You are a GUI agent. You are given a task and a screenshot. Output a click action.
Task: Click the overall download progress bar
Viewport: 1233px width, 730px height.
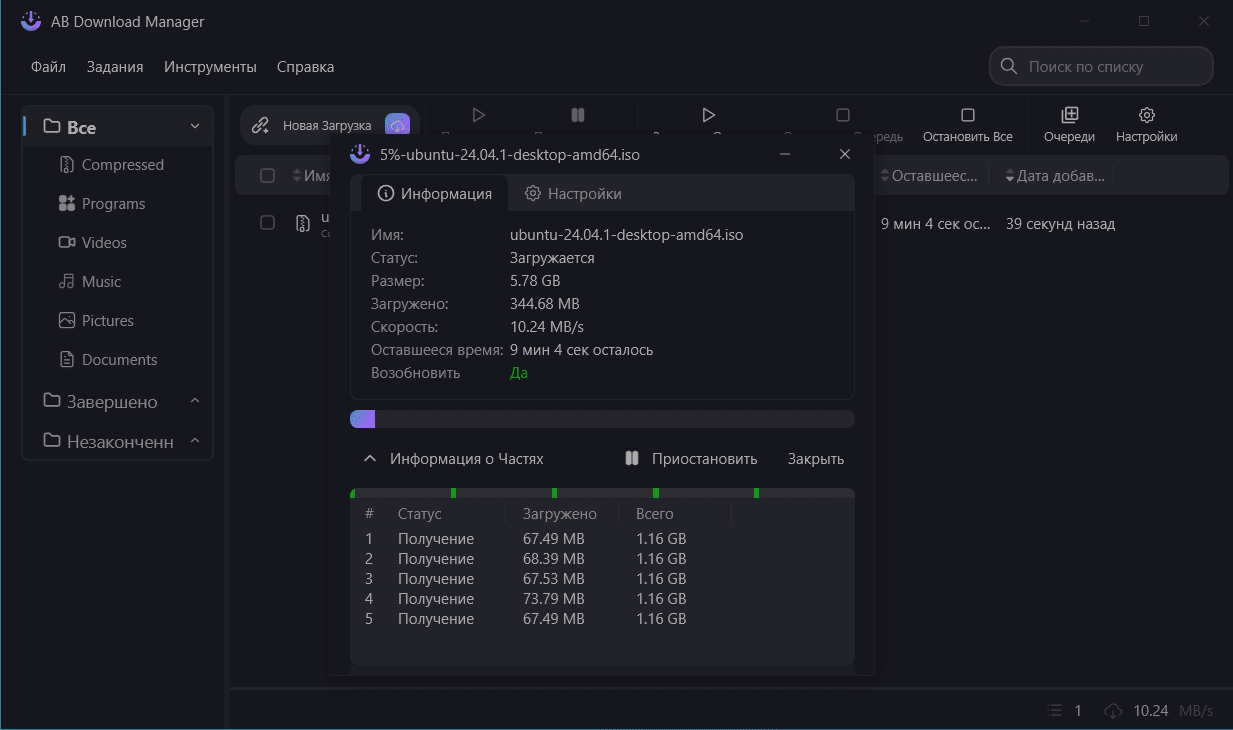(602, 419)
